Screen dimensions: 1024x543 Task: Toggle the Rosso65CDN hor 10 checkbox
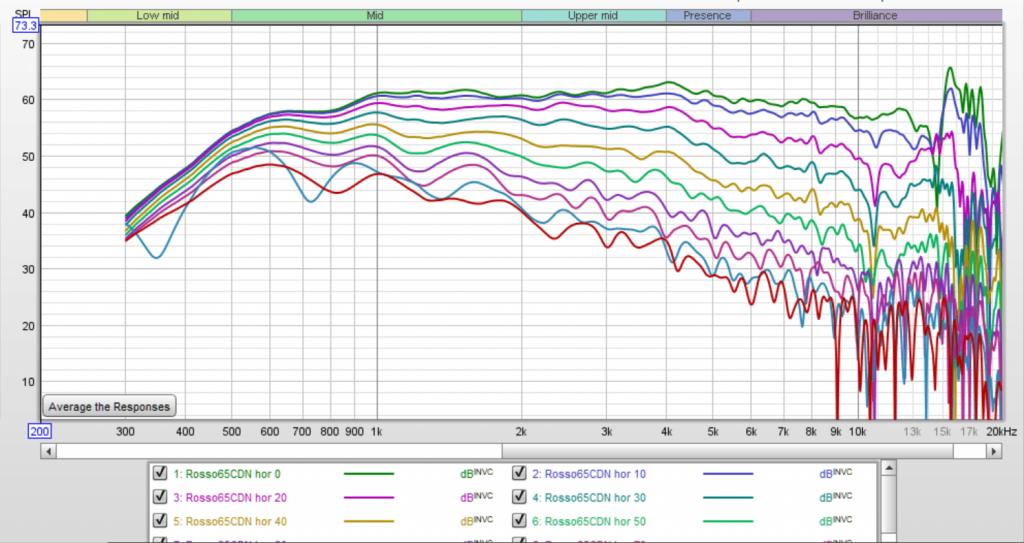(x=519, y=473)
